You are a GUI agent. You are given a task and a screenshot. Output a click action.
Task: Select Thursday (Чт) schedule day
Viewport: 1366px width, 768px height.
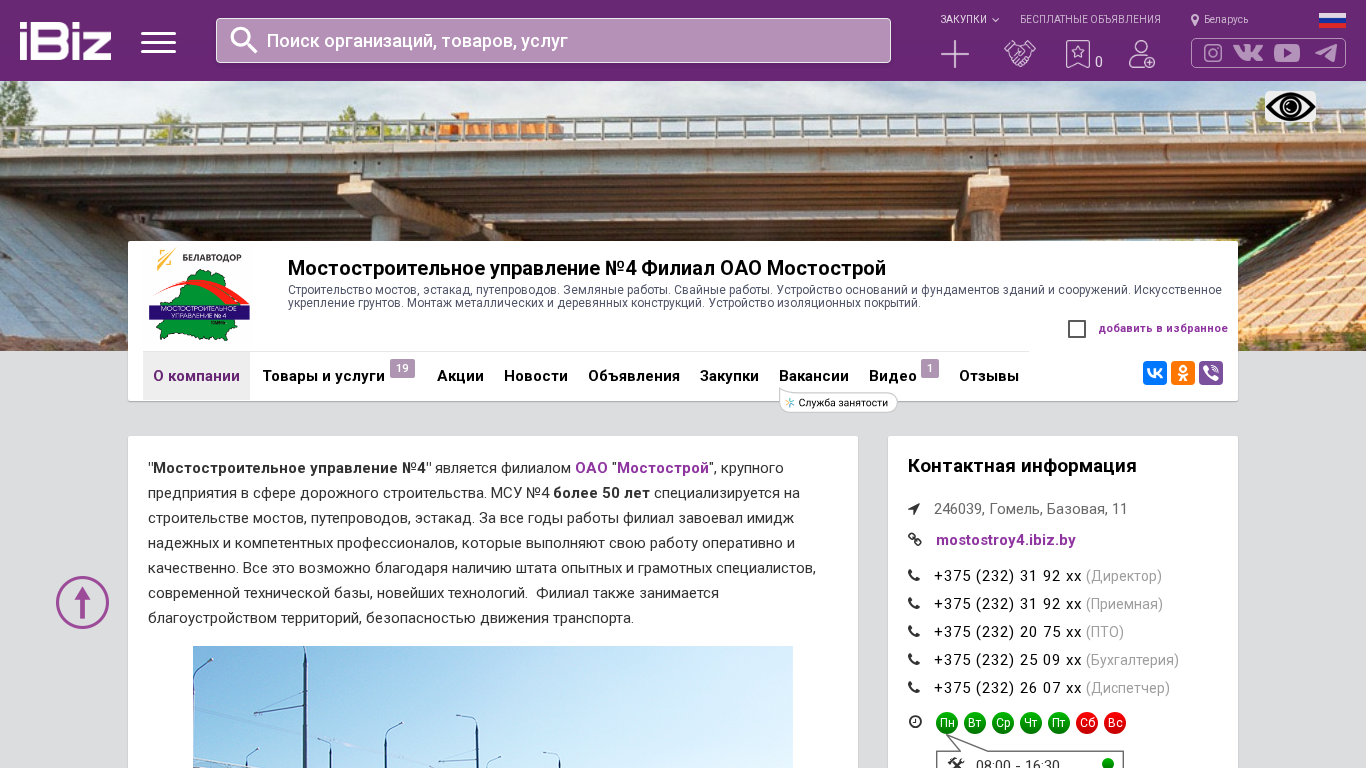1031,723
